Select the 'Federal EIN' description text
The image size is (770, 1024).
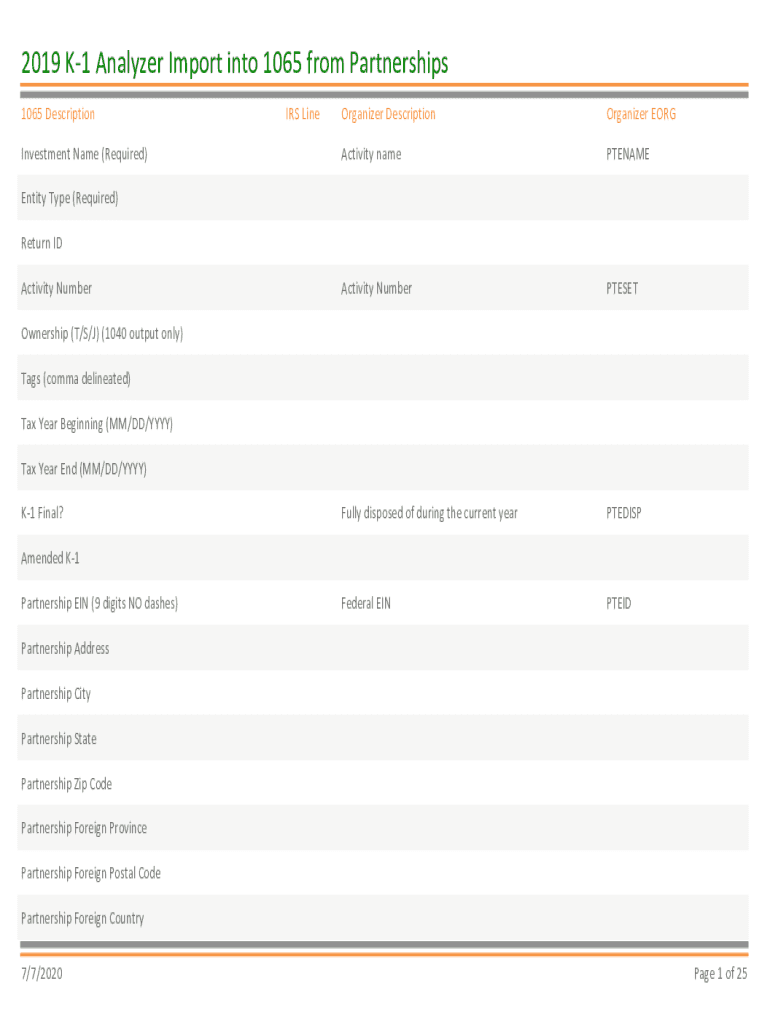click(366, 603)
